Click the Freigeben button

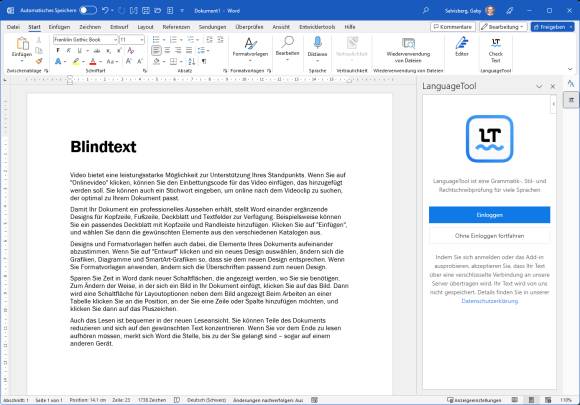553,27
